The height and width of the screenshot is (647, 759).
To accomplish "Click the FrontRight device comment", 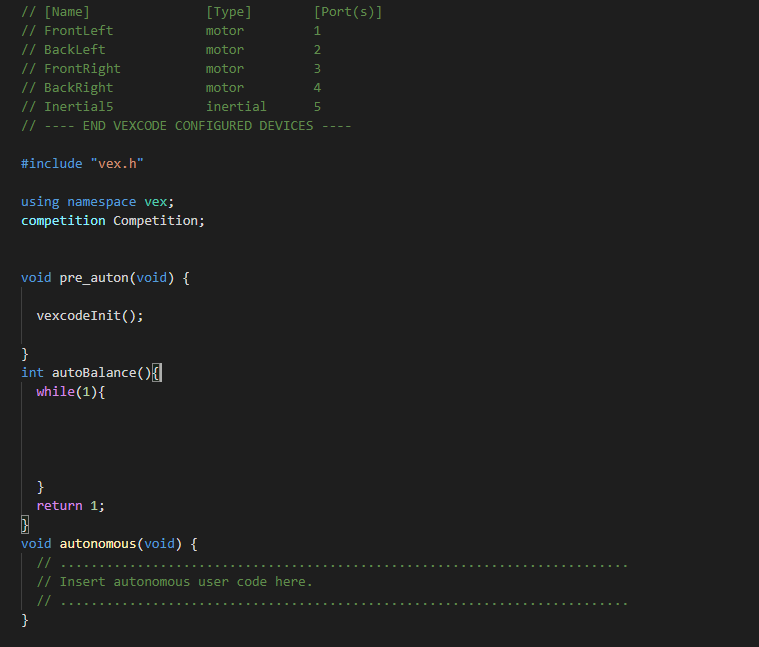I will pos(82,69).
